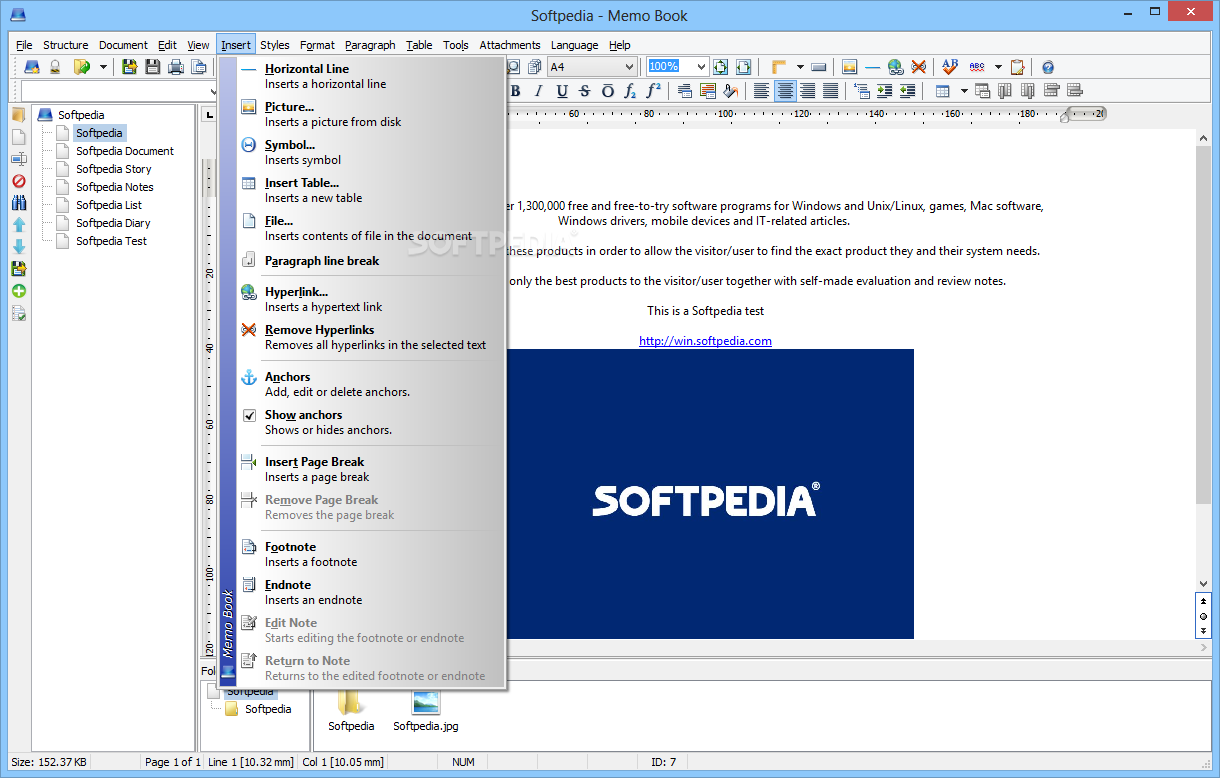Viewport: 1220px width, 778px height.
Task: Toggle Show anchors checkbox in menu
Action: 249,415
